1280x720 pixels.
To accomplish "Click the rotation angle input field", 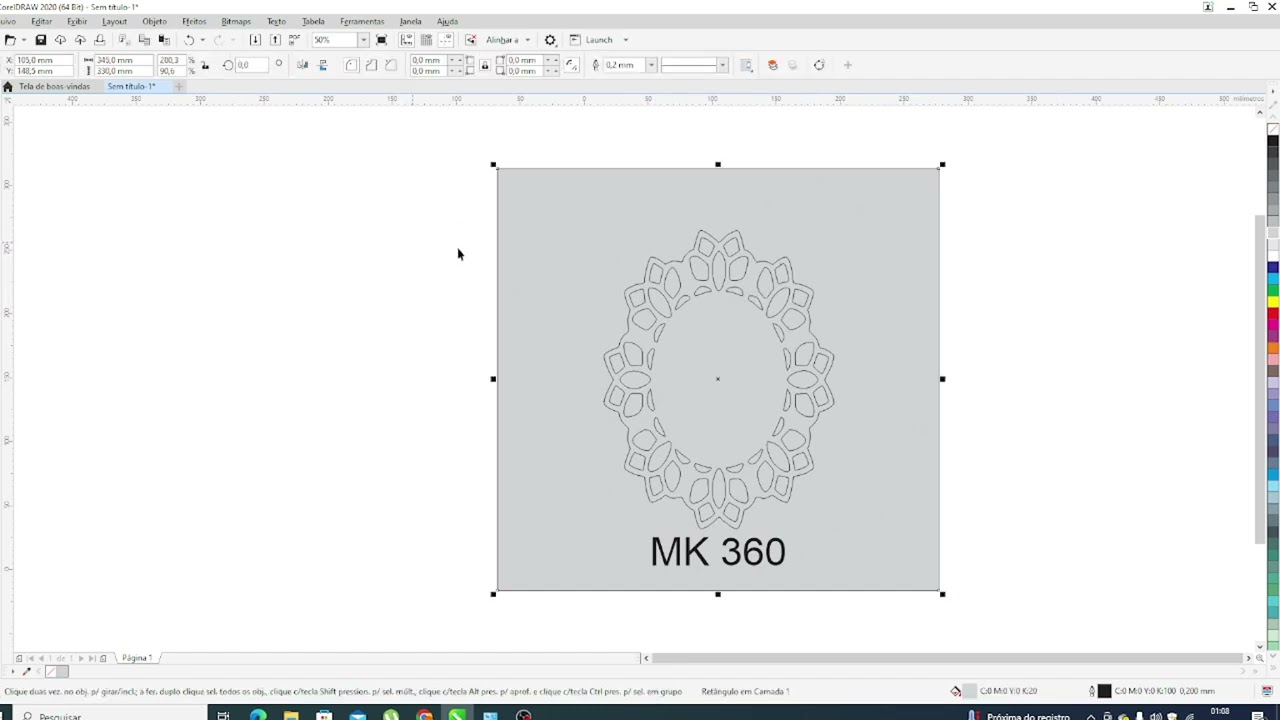I will pyautogui.click(x=251, y=65).
